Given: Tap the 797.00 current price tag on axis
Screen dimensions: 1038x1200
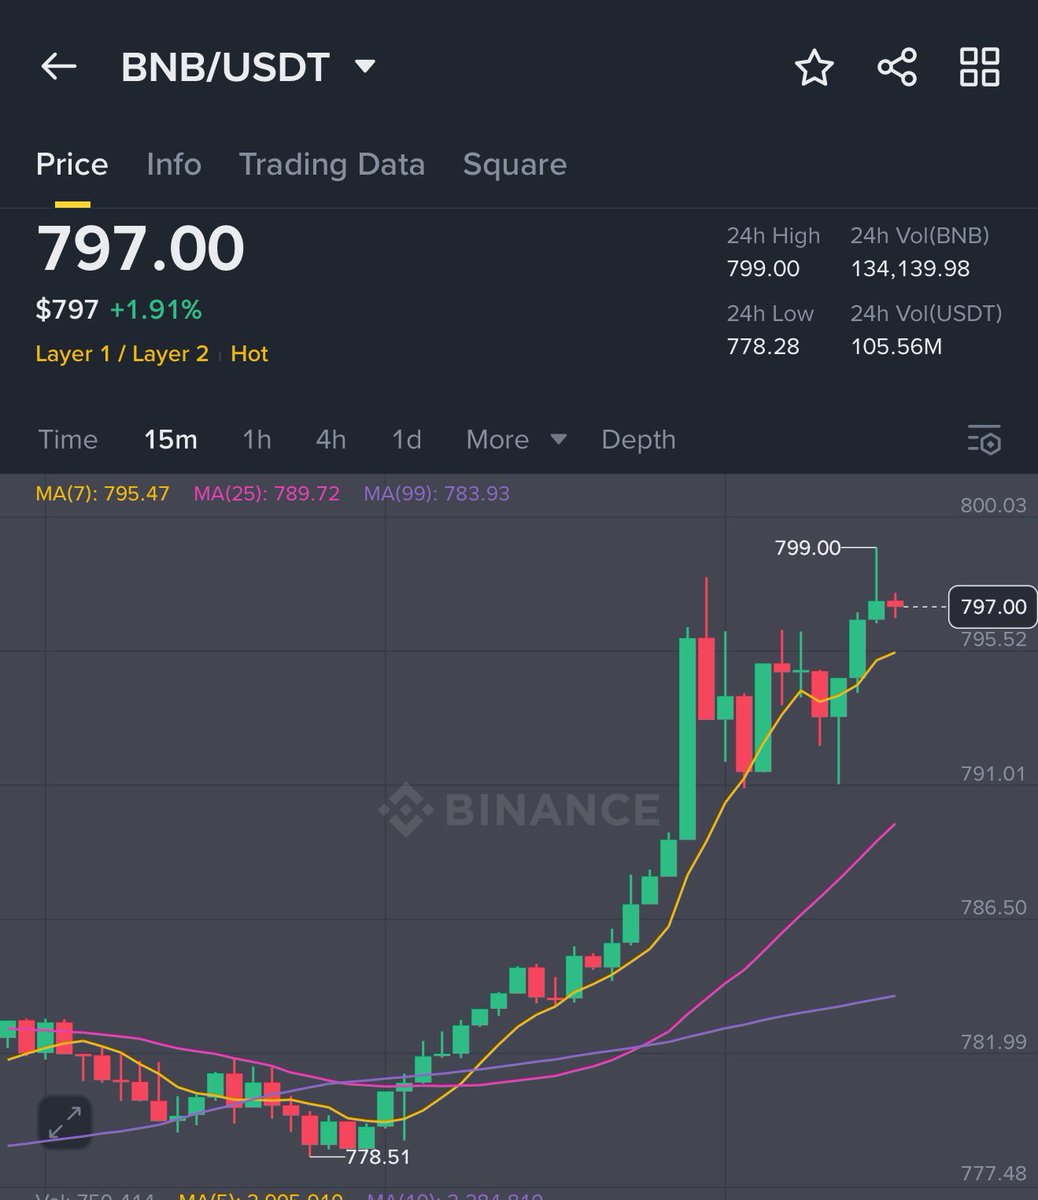Looking at the screenshot, I should [993, 607].
